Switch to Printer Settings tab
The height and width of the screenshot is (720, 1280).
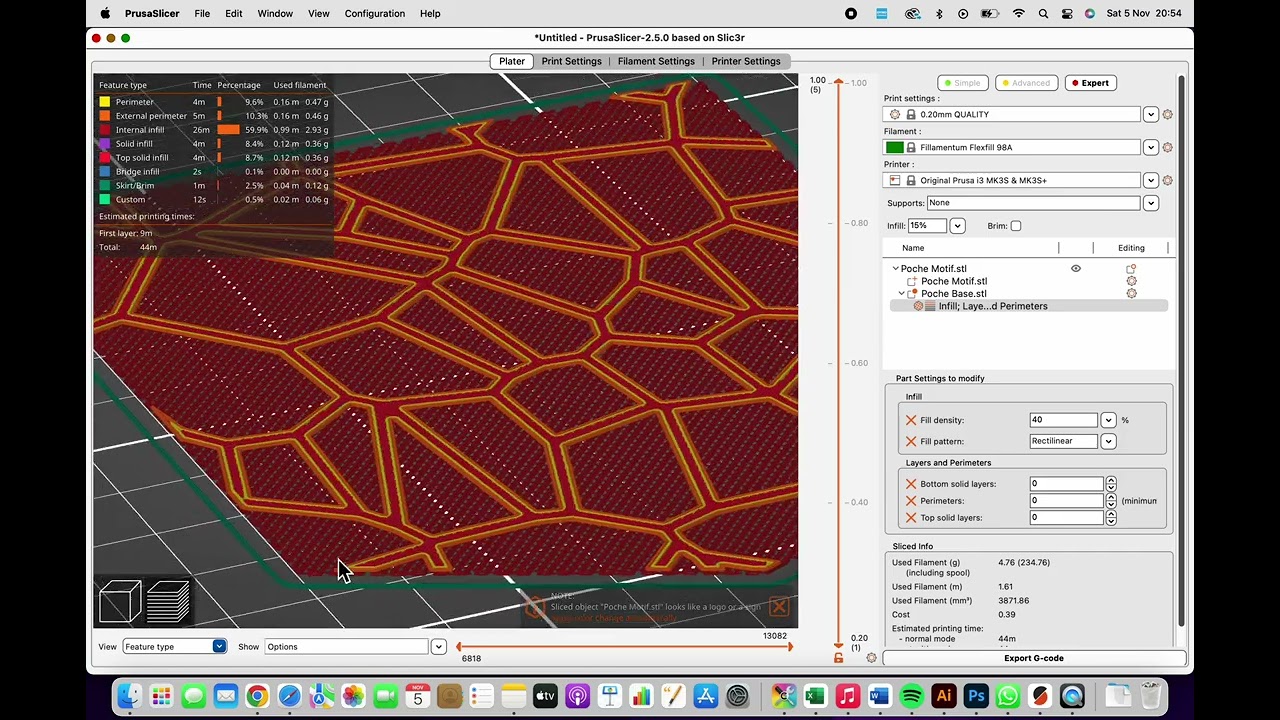[x=746, y=61]
